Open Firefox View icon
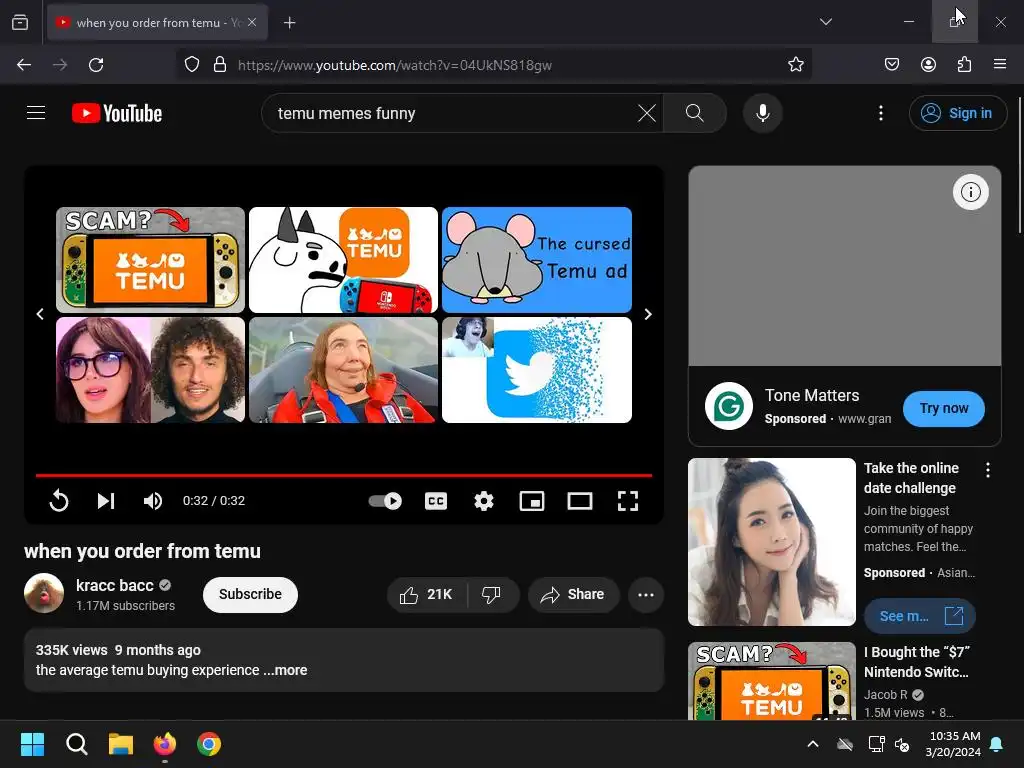Screen dimensions: 1024x768 coord(20,22)
